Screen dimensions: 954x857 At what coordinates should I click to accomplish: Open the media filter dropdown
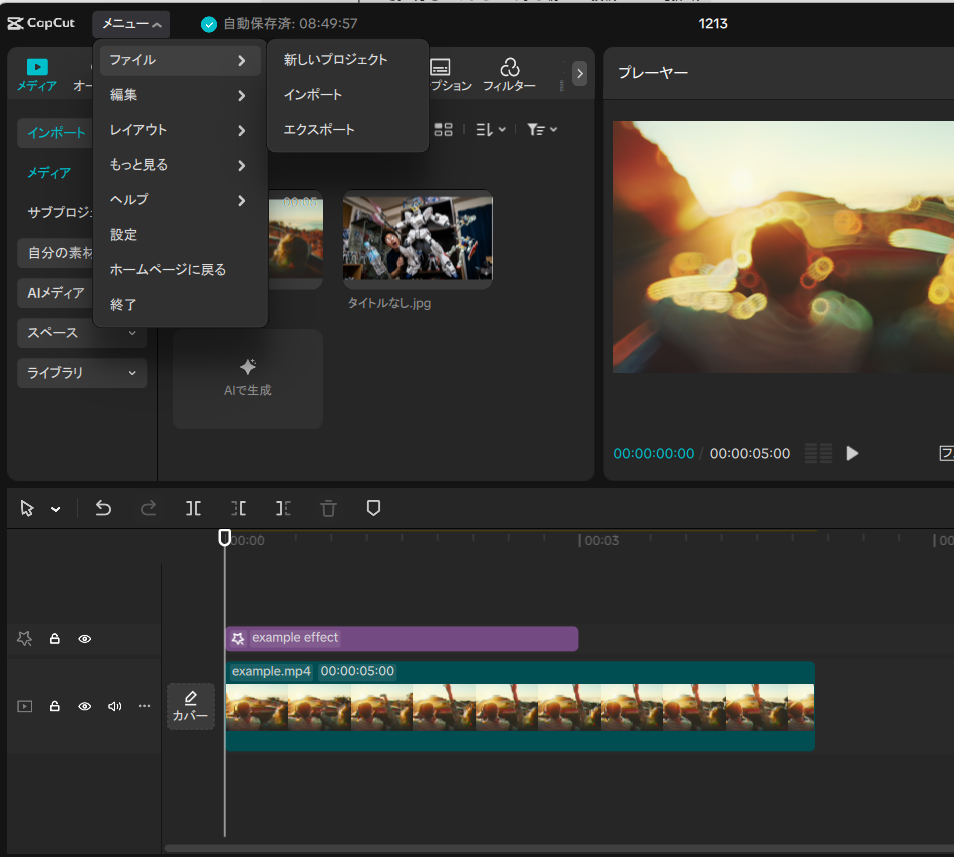[x=542, y=129]
